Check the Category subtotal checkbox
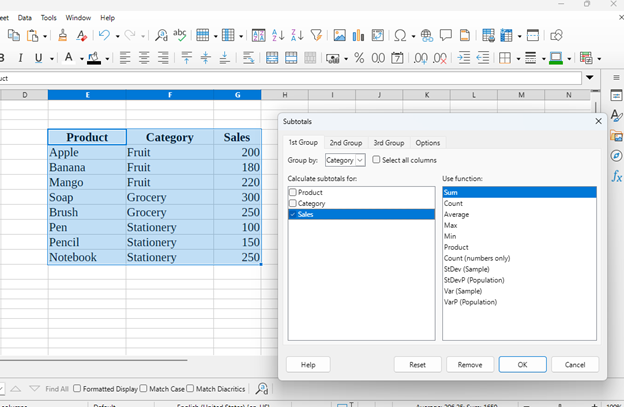 pos(293,203)
